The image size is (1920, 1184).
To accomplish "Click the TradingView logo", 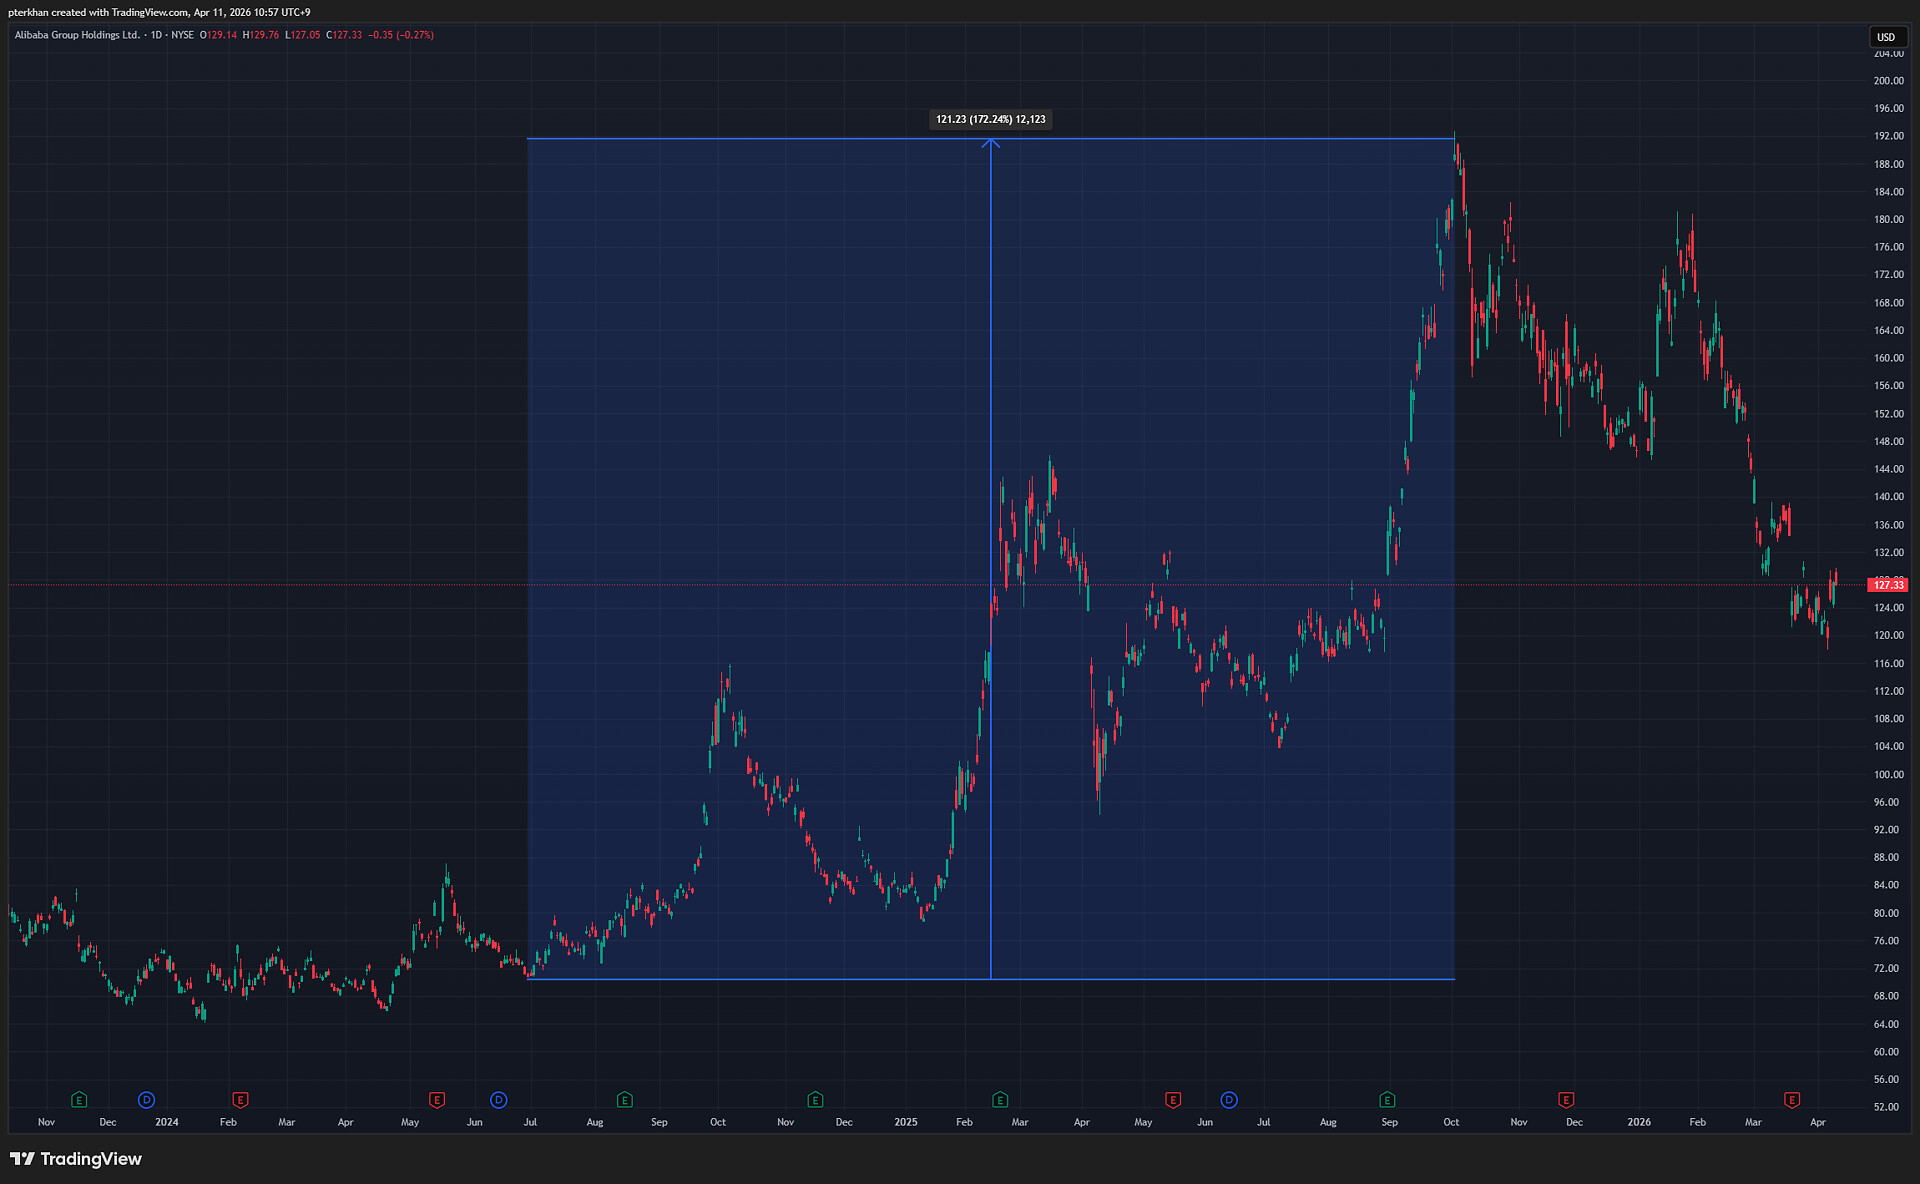I will [x=76, y=1159].
